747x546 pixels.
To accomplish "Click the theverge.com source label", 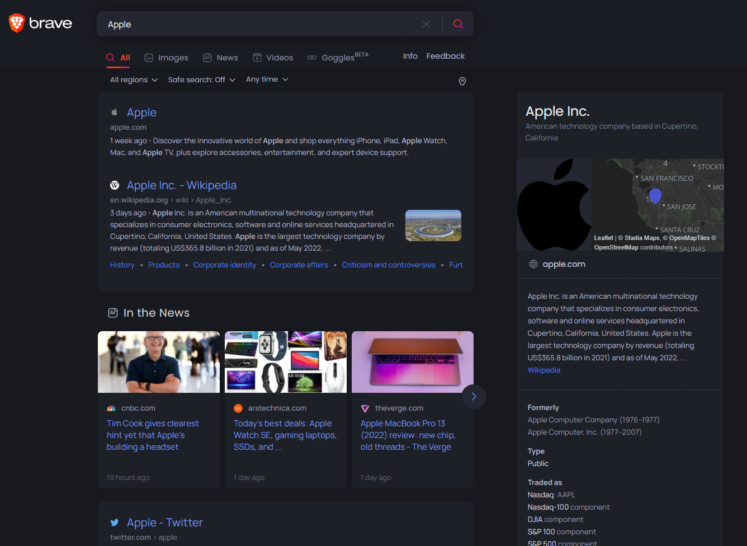I will pyautogui.click(x=399, y=408).
